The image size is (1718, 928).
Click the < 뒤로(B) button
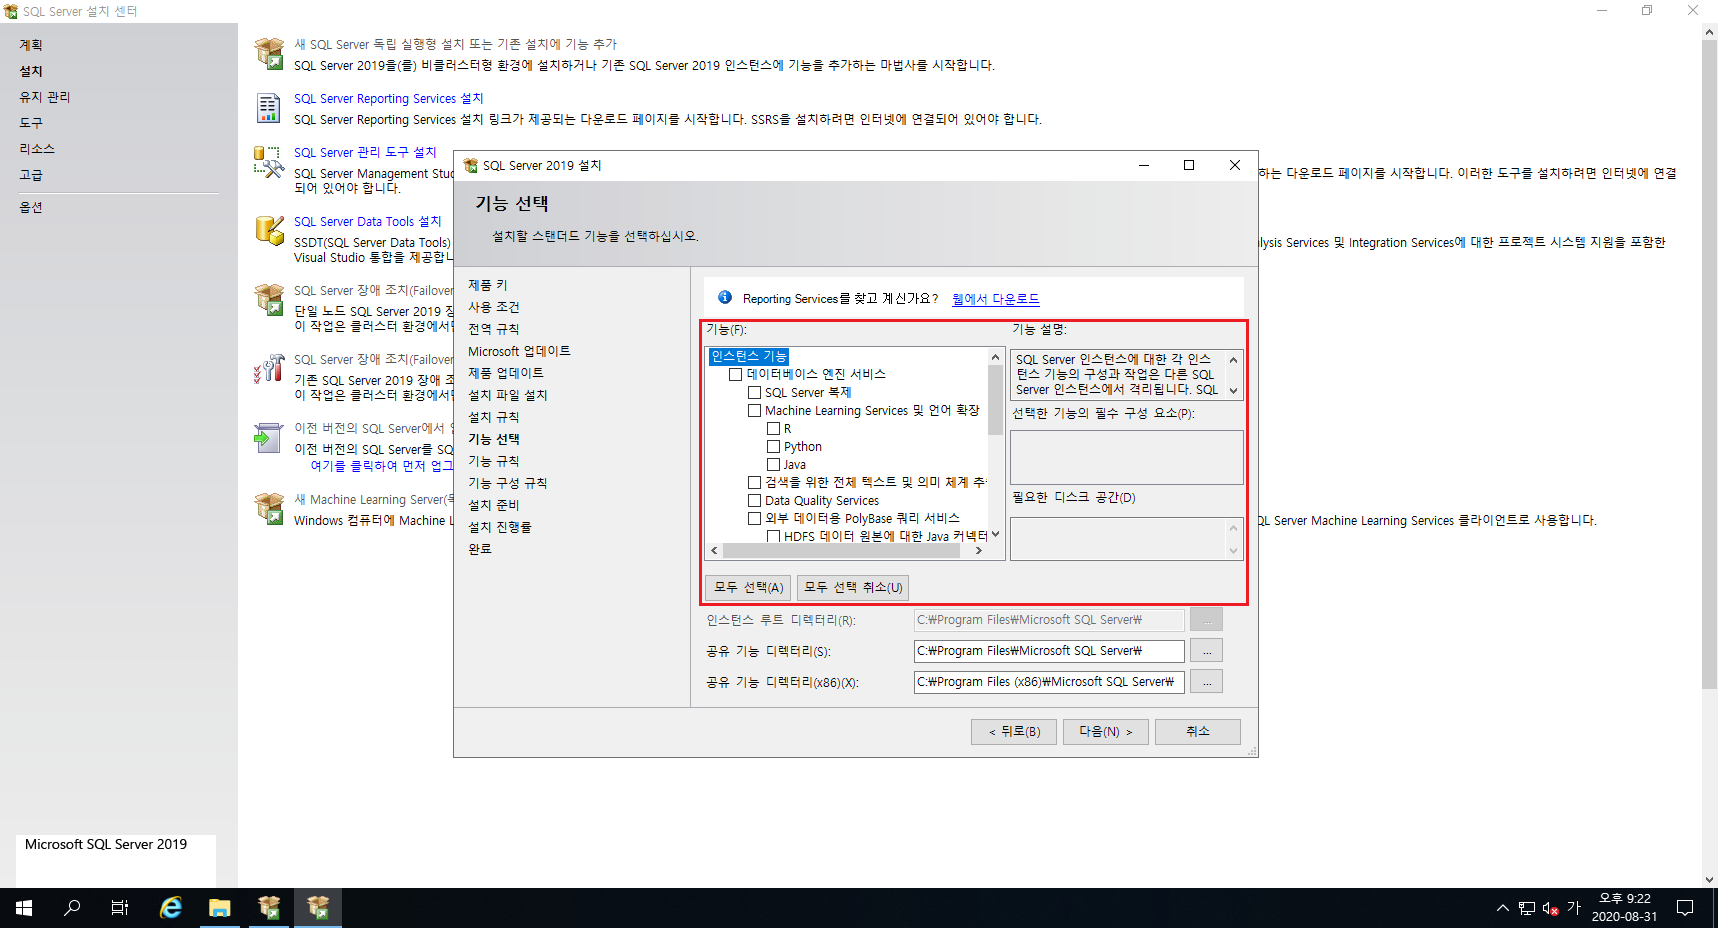click(x=1014, y=732)
